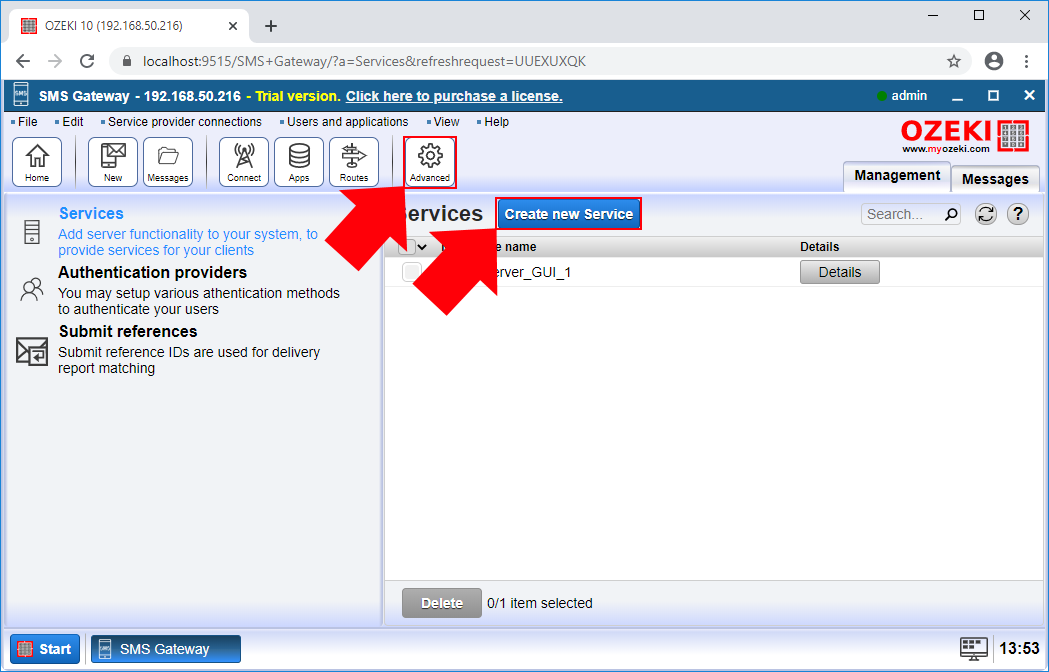Open the Routes signpost toolbar icon
This screenshot has height=672, width=1049.
pos(354,162)
